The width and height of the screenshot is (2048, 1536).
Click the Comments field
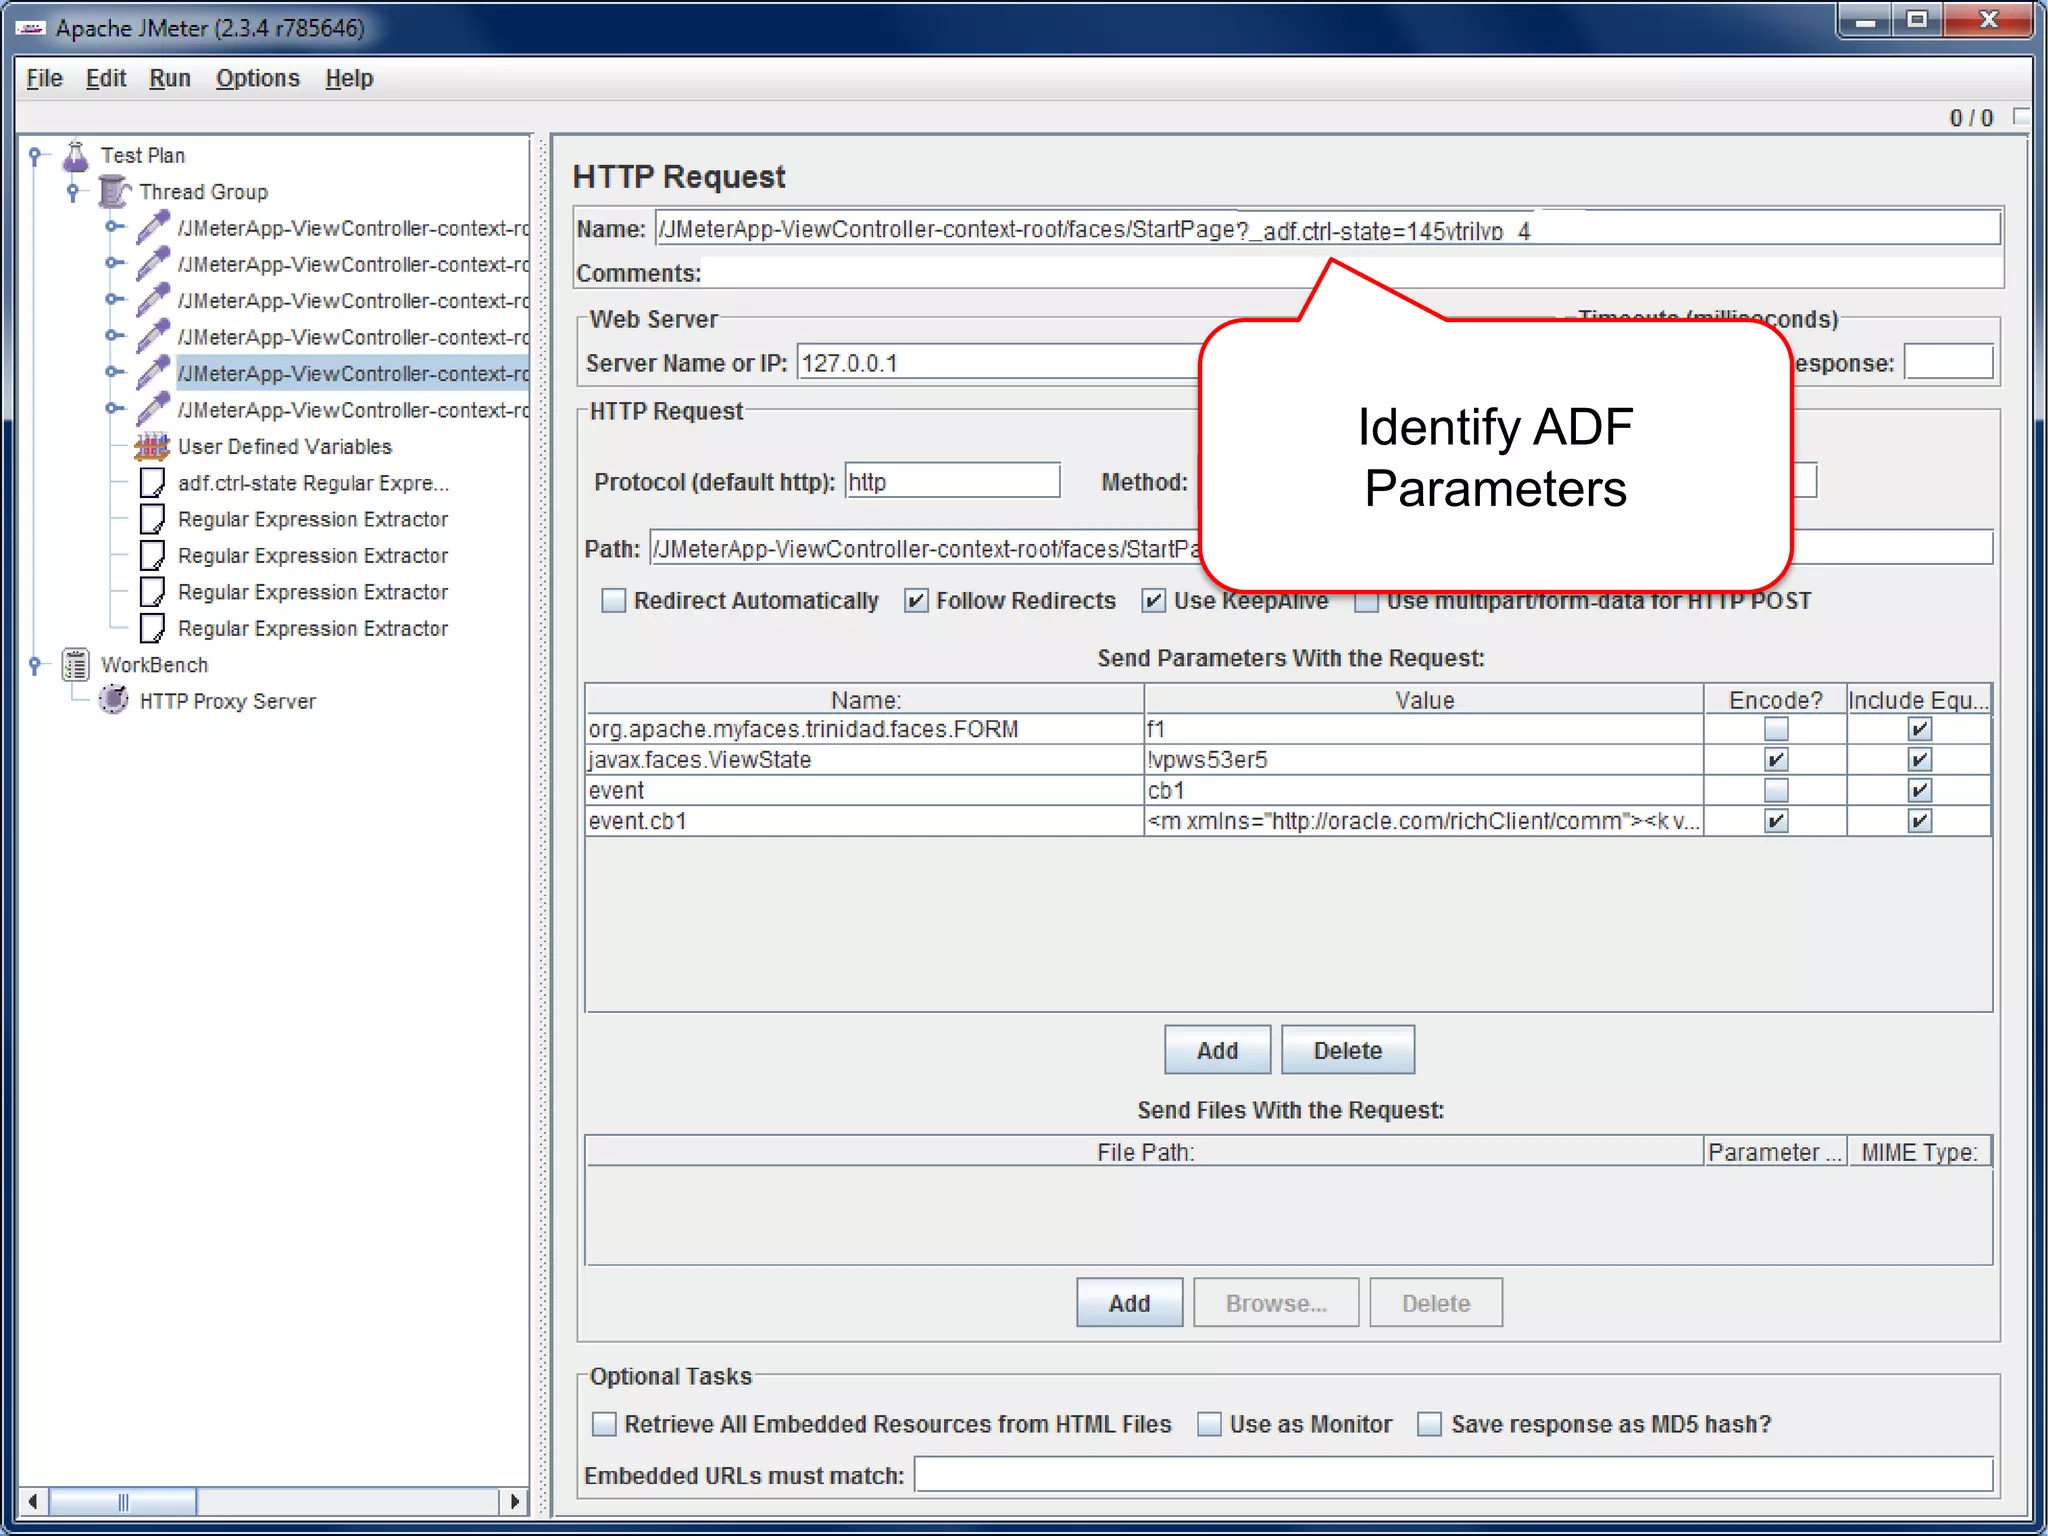pyautogui.click(x=1352, y=273)
